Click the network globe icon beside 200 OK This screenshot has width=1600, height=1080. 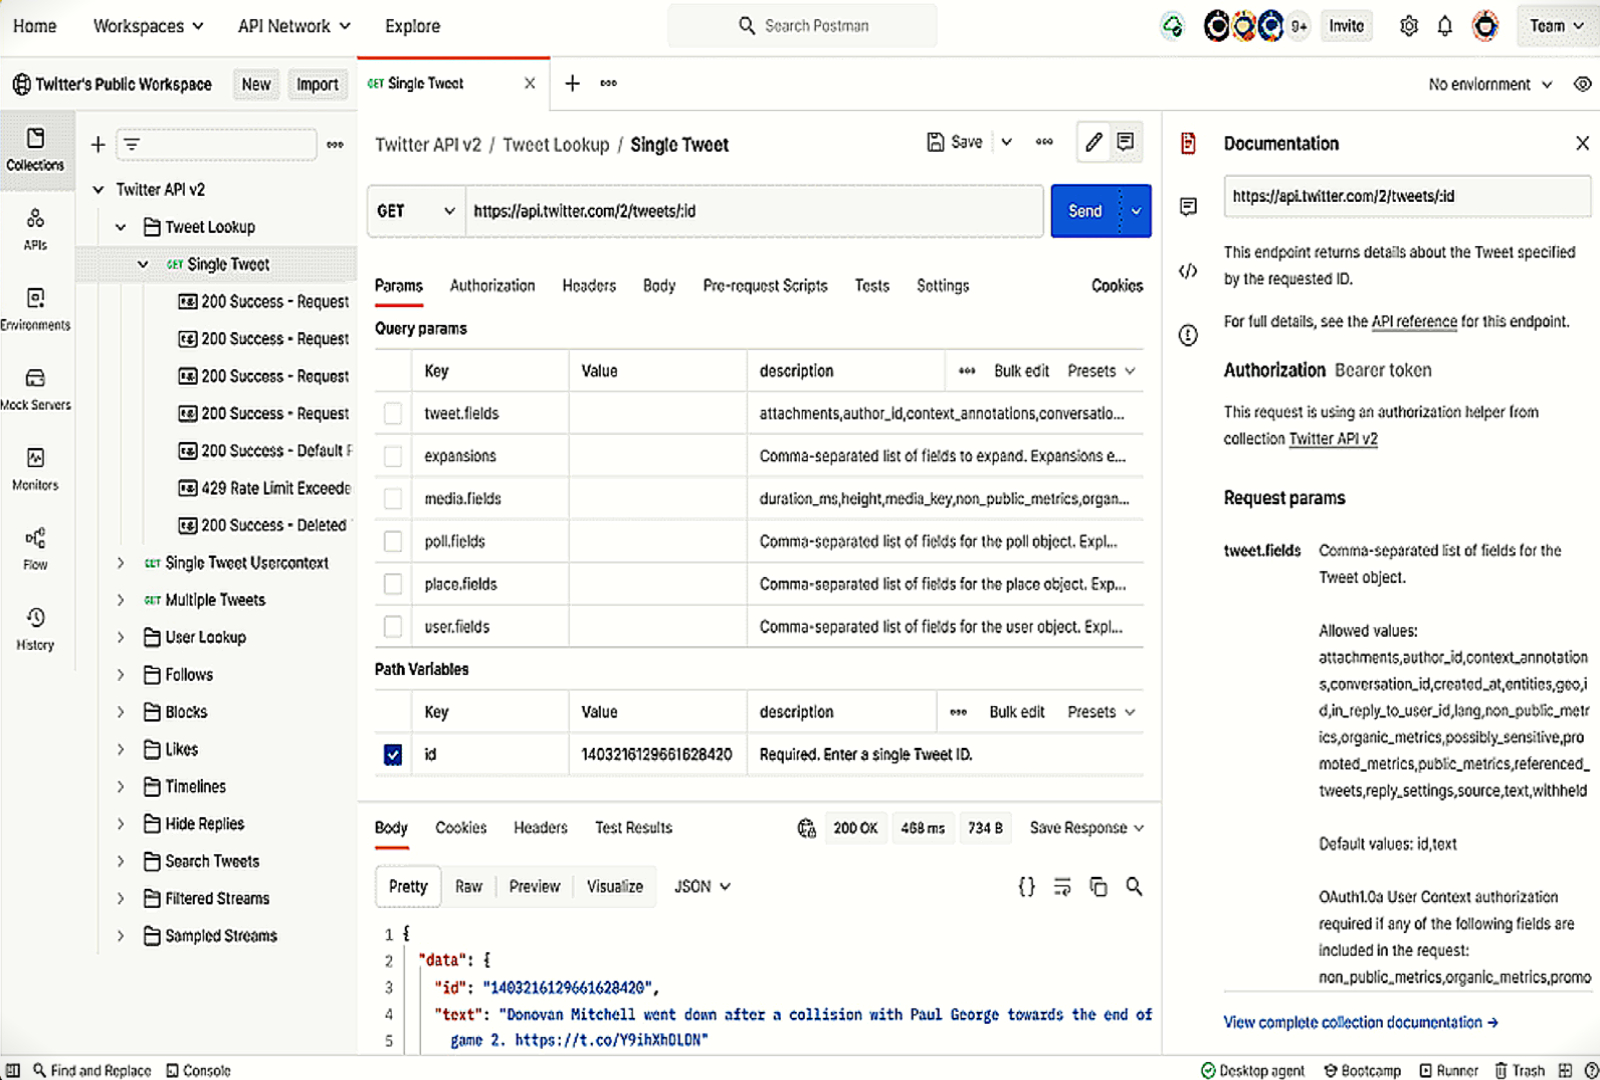(x=807, y=828)
